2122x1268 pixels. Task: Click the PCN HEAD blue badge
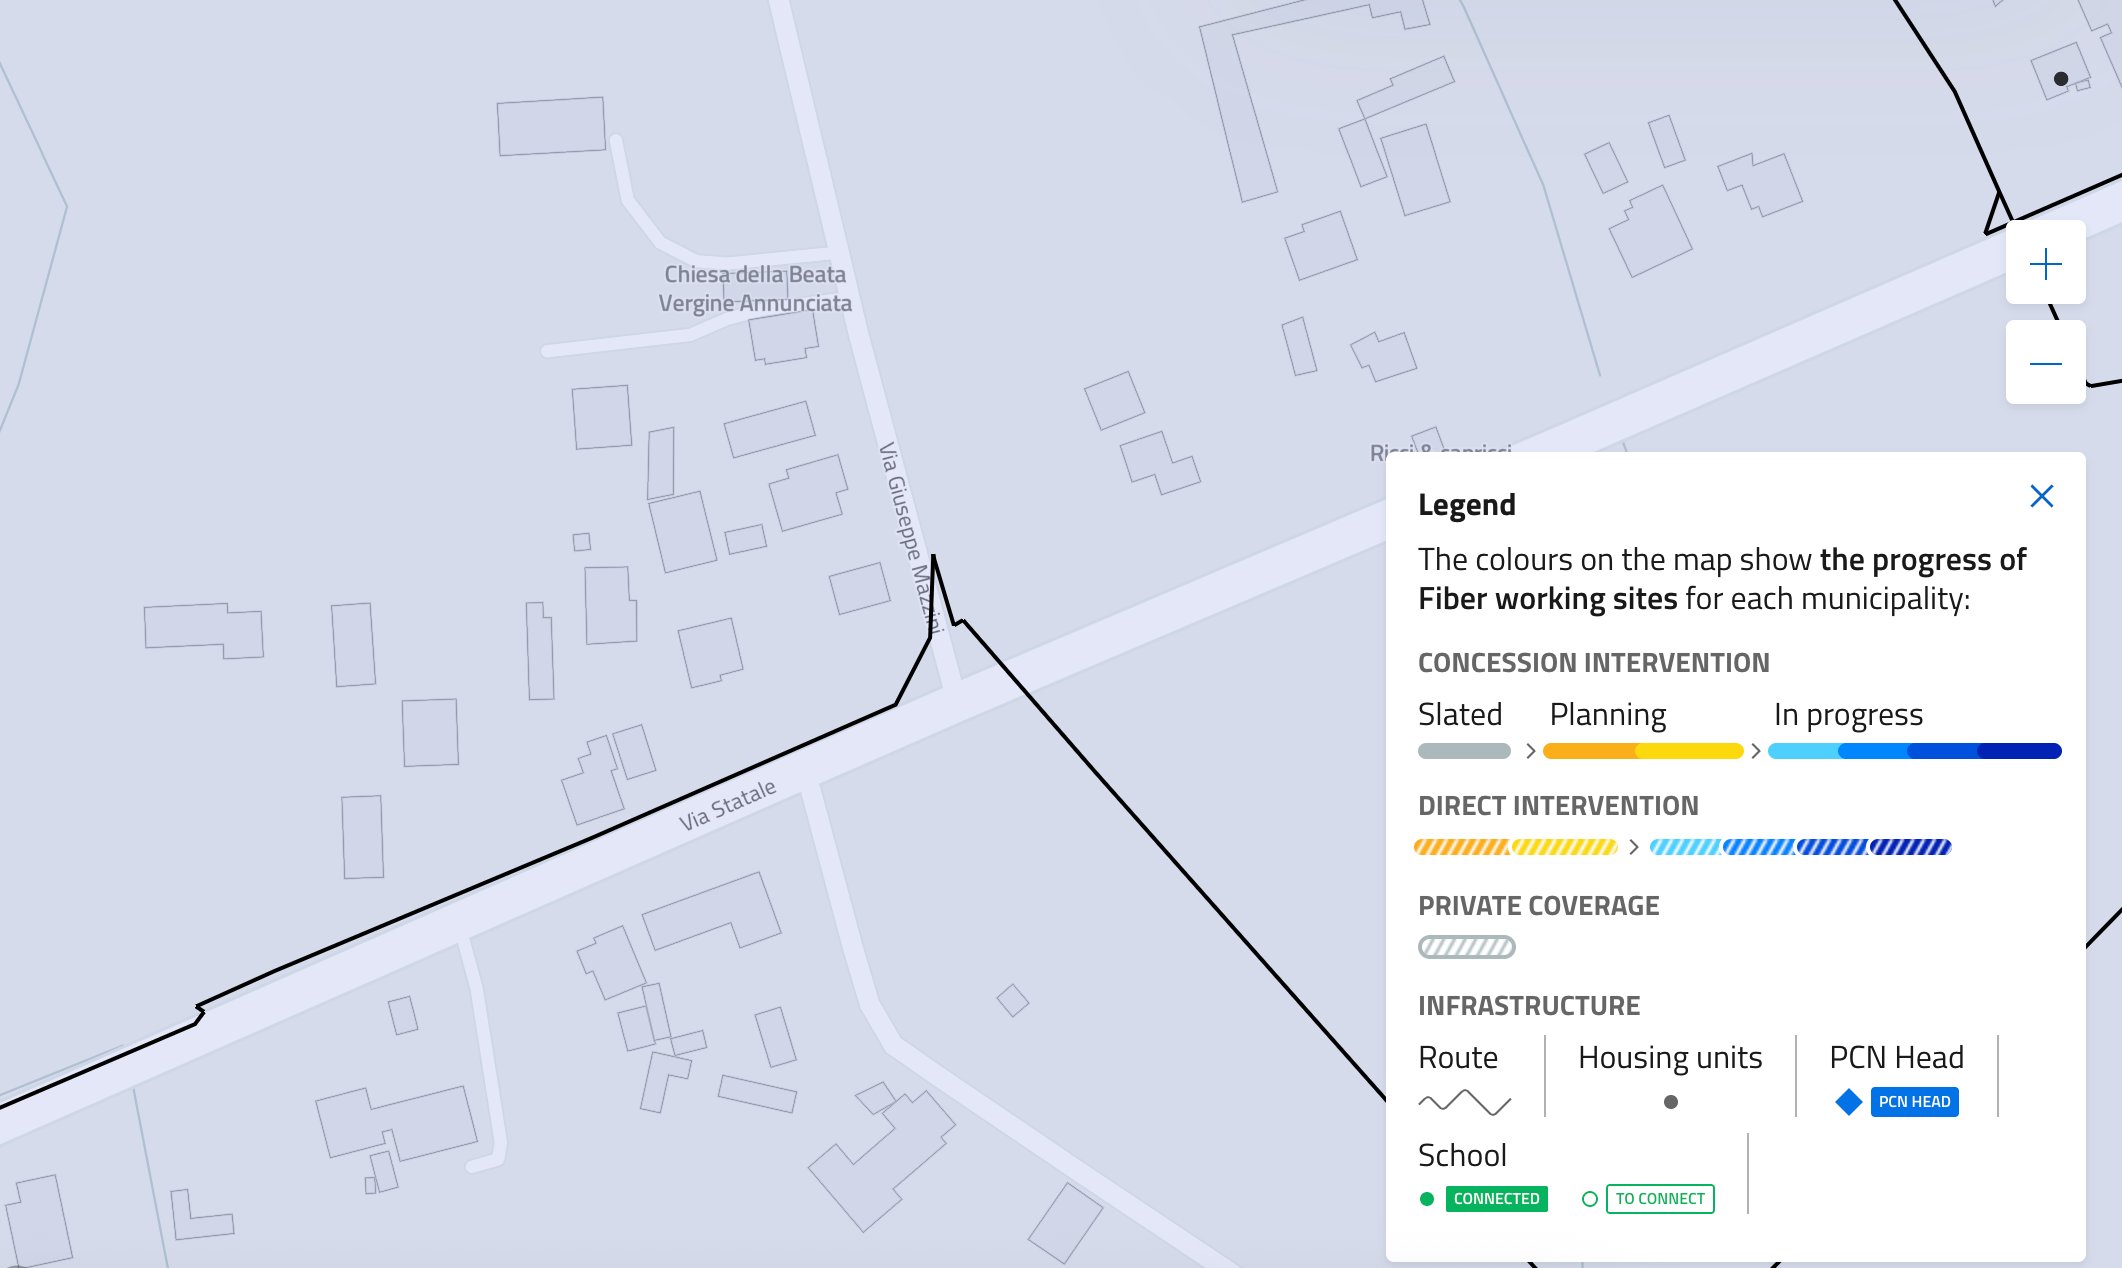click(1914, 1102)
